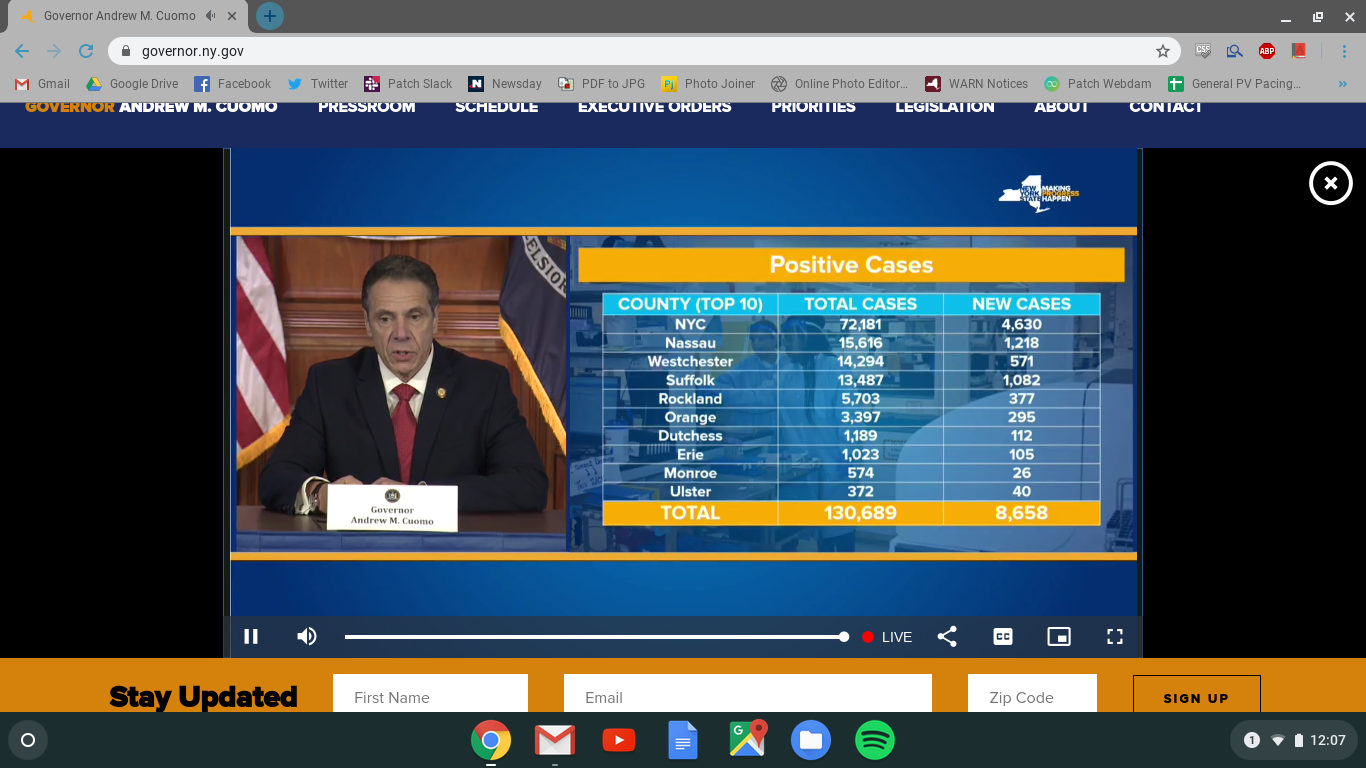The image size is (1366, 768).
Task: Go to EXECUTIVE ORDERS section
Action: click(654, 107)
